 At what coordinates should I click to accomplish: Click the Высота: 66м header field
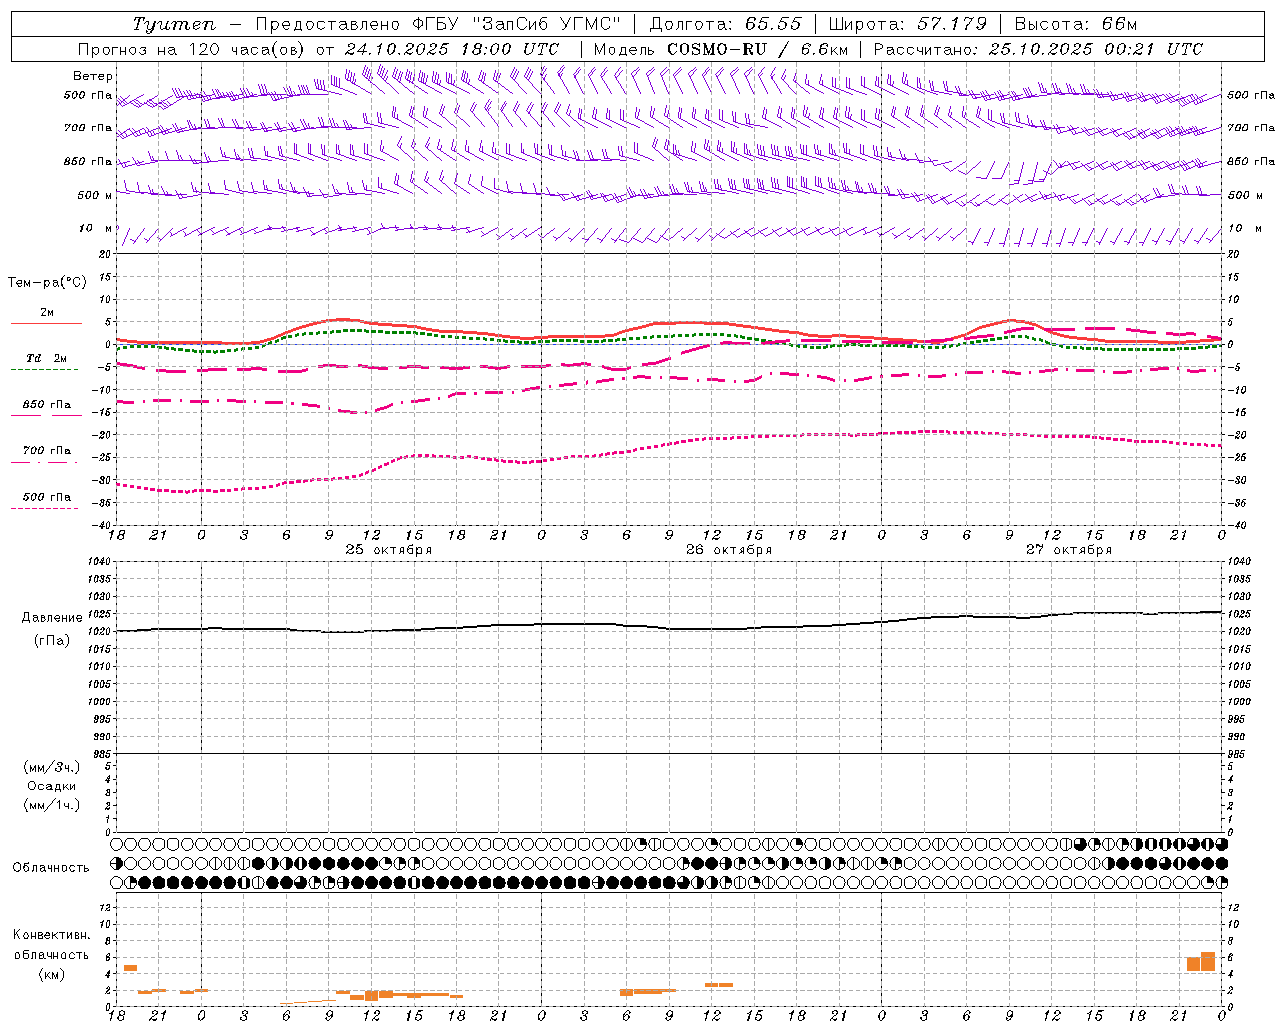click(1076, 24)
